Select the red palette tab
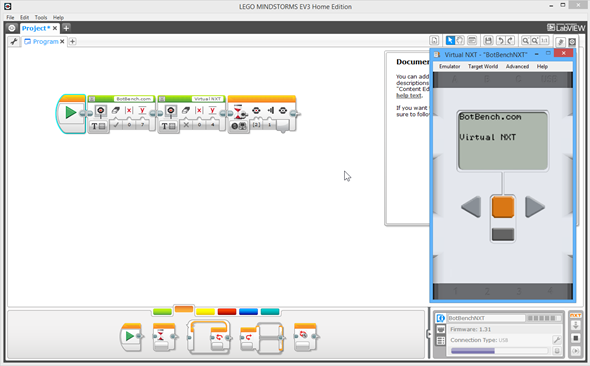590x366 pixels. tap(227, 311)
